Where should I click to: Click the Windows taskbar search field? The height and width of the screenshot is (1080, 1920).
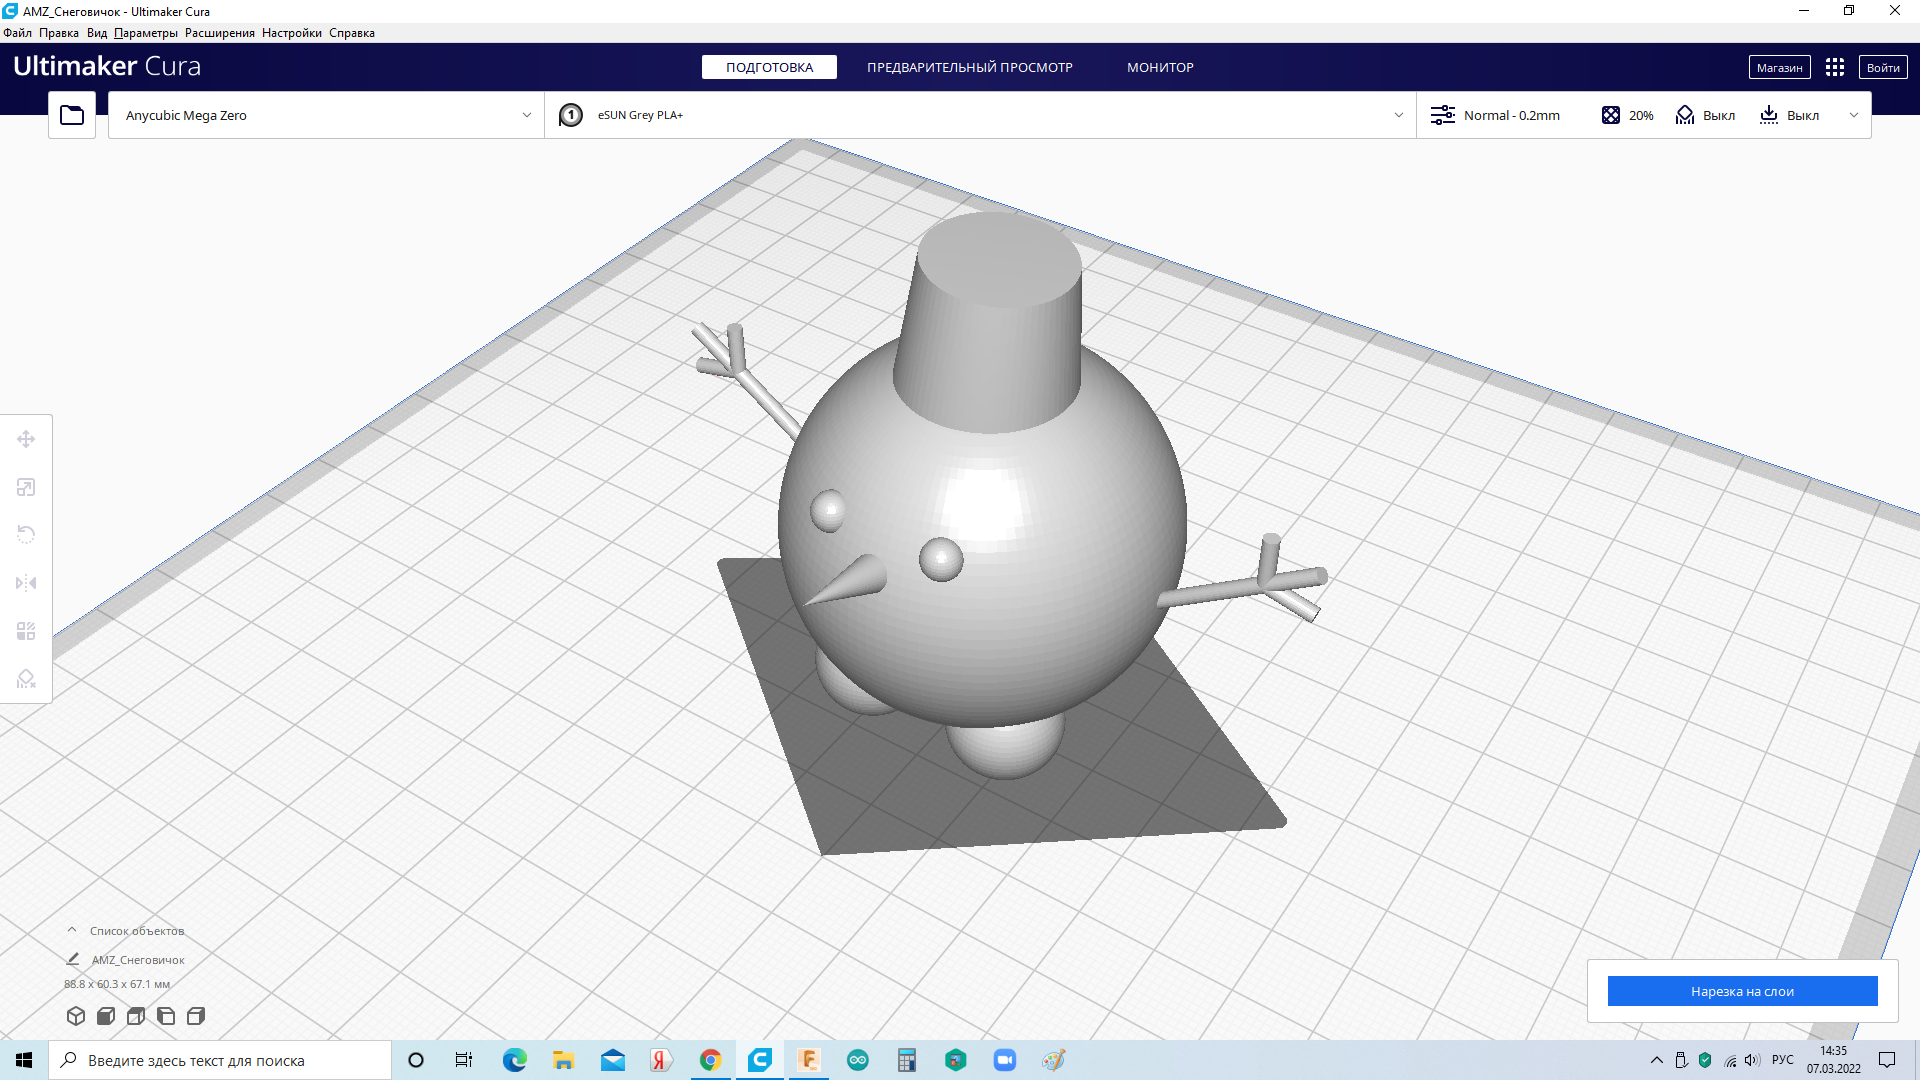(x=220, y=1060)
